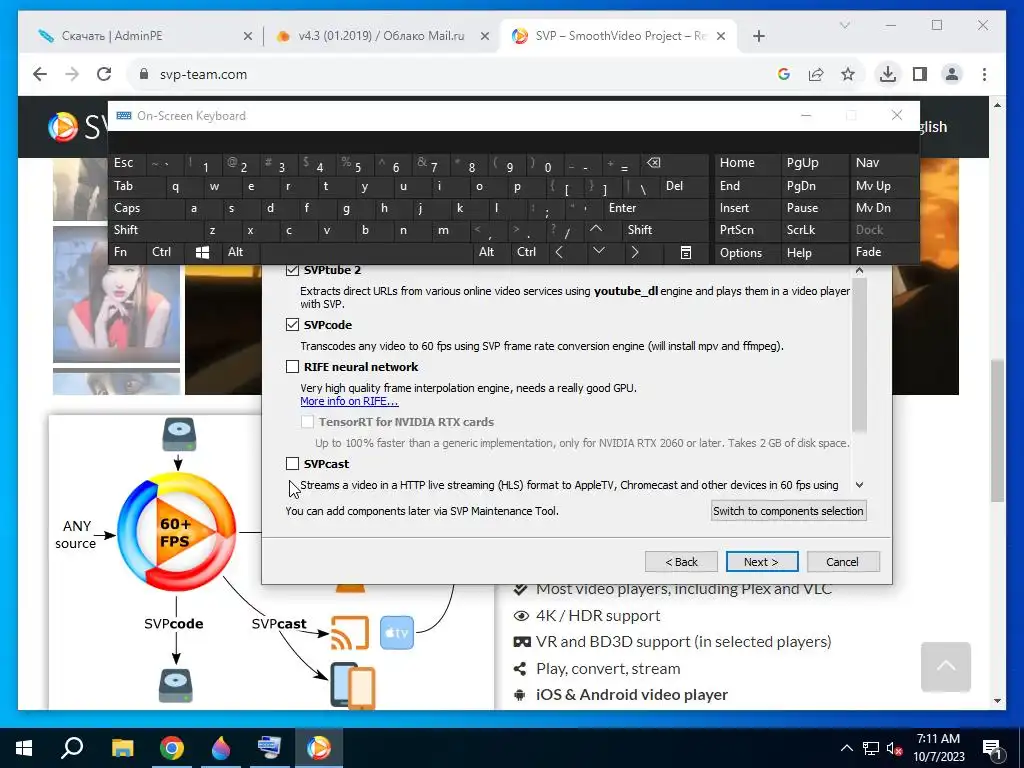The width and height of the screenshot is (1024, 768).
Task: Click SVP installer icon in taskbar
Action: 319,748
